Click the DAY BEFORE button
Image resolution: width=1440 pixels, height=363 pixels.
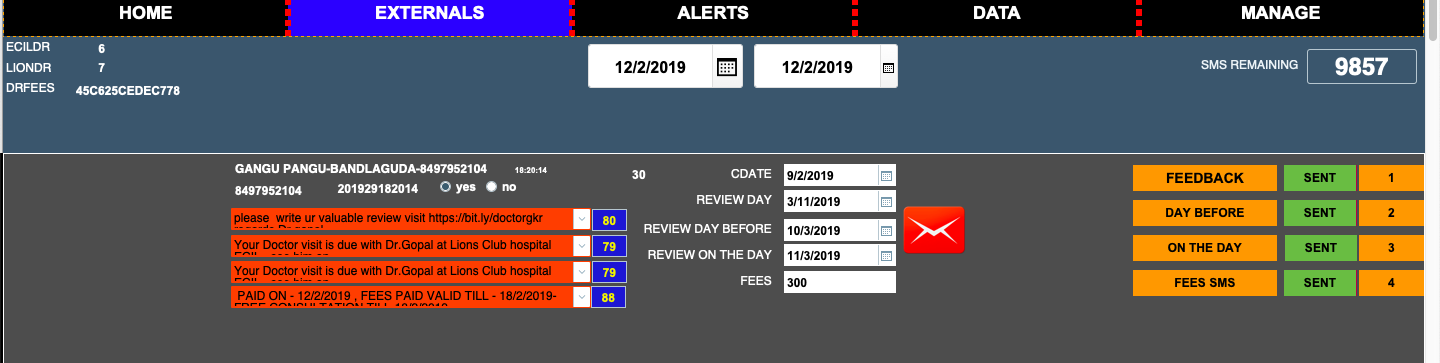click(x=1205, y=213)
